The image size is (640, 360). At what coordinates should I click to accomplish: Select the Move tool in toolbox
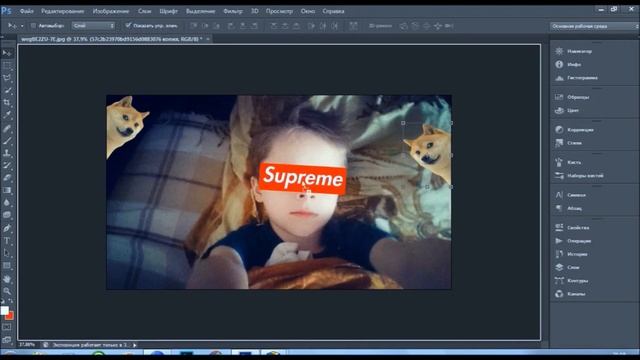click(7, 53)
